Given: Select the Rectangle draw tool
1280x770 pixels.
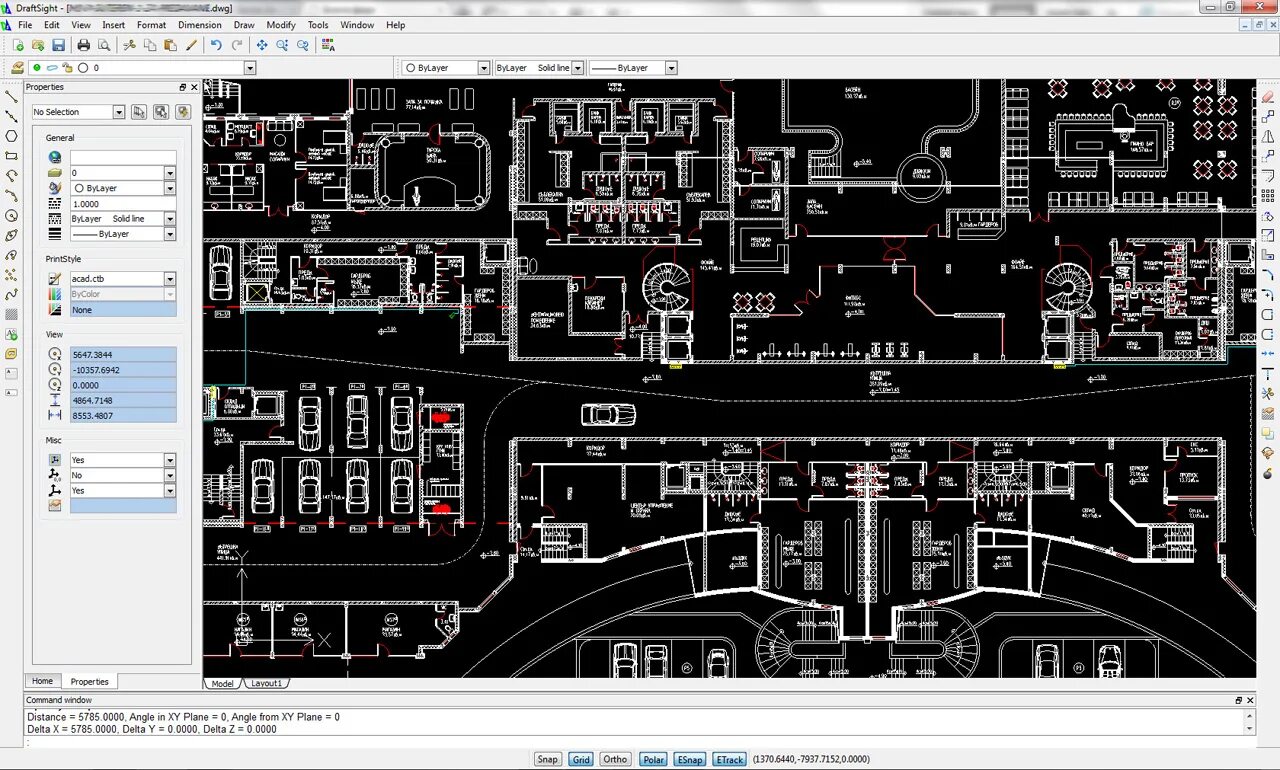Looking at the screenshot, I should tap(12, 156).
